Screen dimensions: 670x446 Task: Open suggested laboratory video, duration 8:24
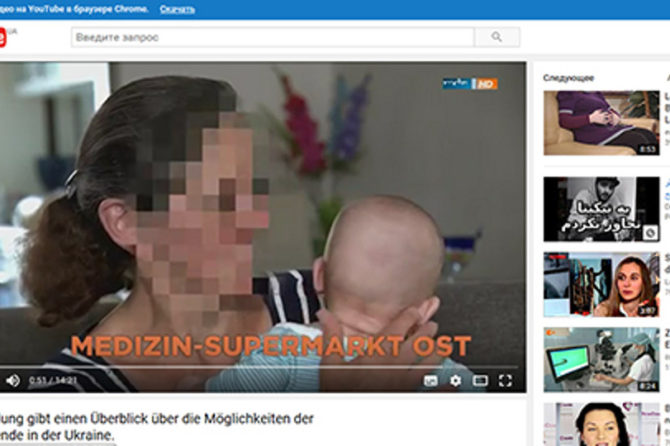pos(601,359)
